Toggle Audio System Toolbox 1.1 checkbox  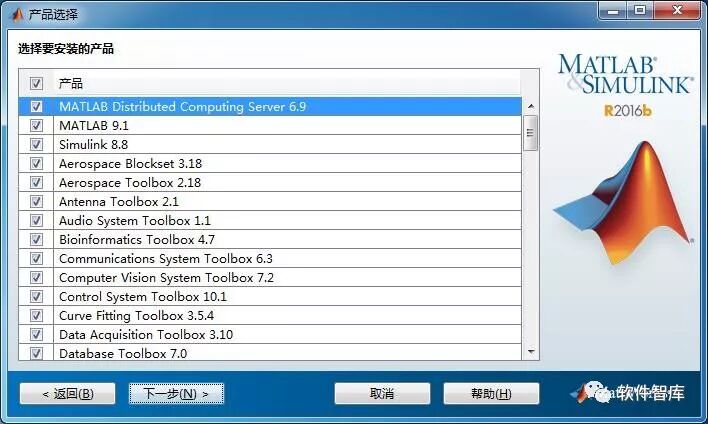pos(36,220)
